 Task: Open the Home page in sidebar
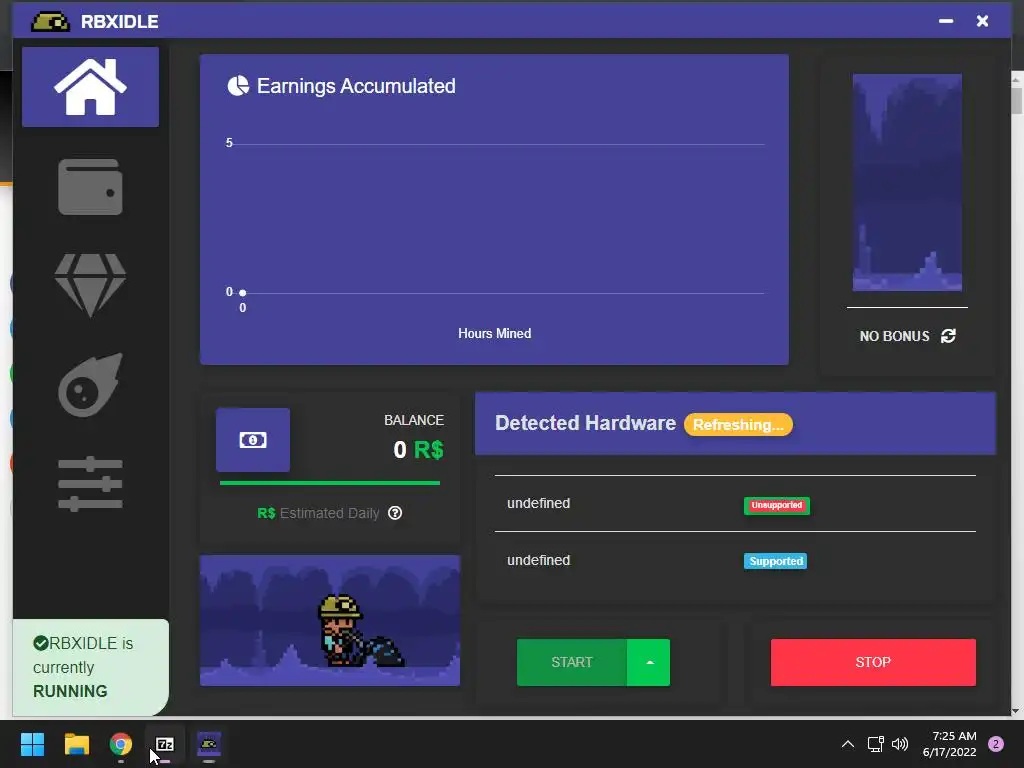(x=90, y=87)
